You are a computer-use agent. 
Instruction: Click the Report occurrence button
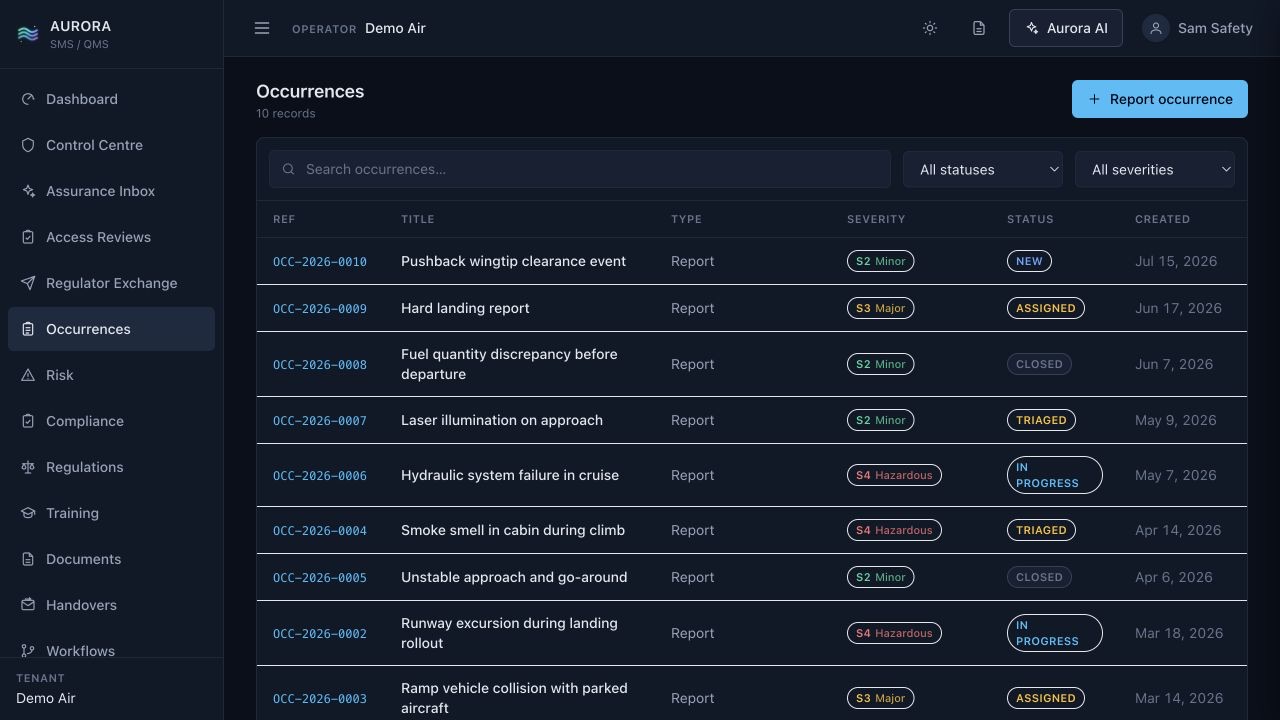click(x=1160, y=99)
